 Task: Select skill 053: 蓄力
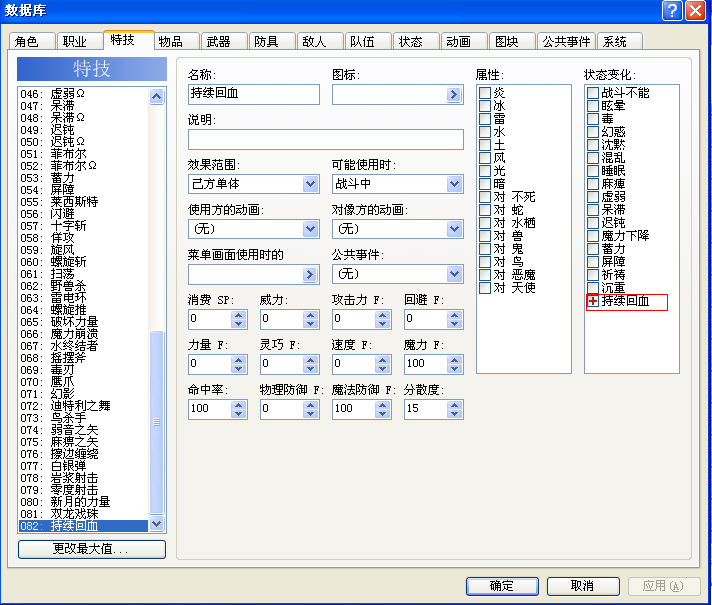click(x=83, y=178)
